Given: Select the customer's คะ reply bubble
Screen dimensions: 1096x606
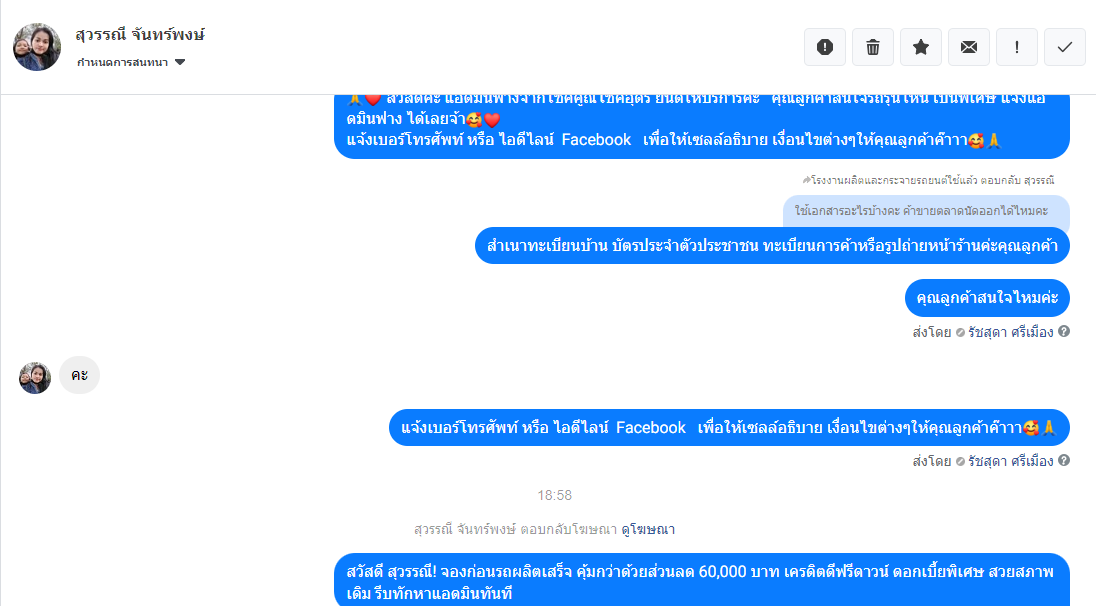Looking at the screenshot, I should click(x=79, y=375).
